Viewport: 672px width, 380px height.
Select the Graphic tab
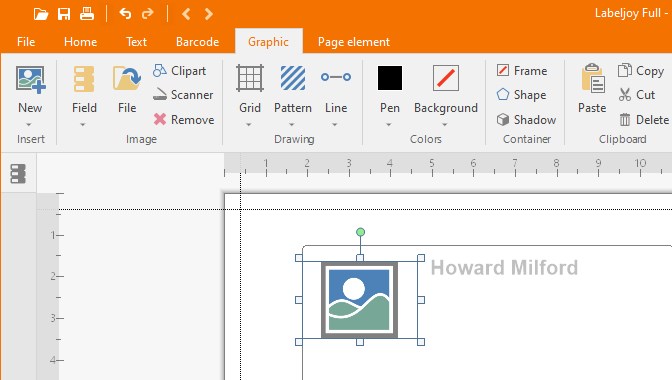[x=268, y=42]
